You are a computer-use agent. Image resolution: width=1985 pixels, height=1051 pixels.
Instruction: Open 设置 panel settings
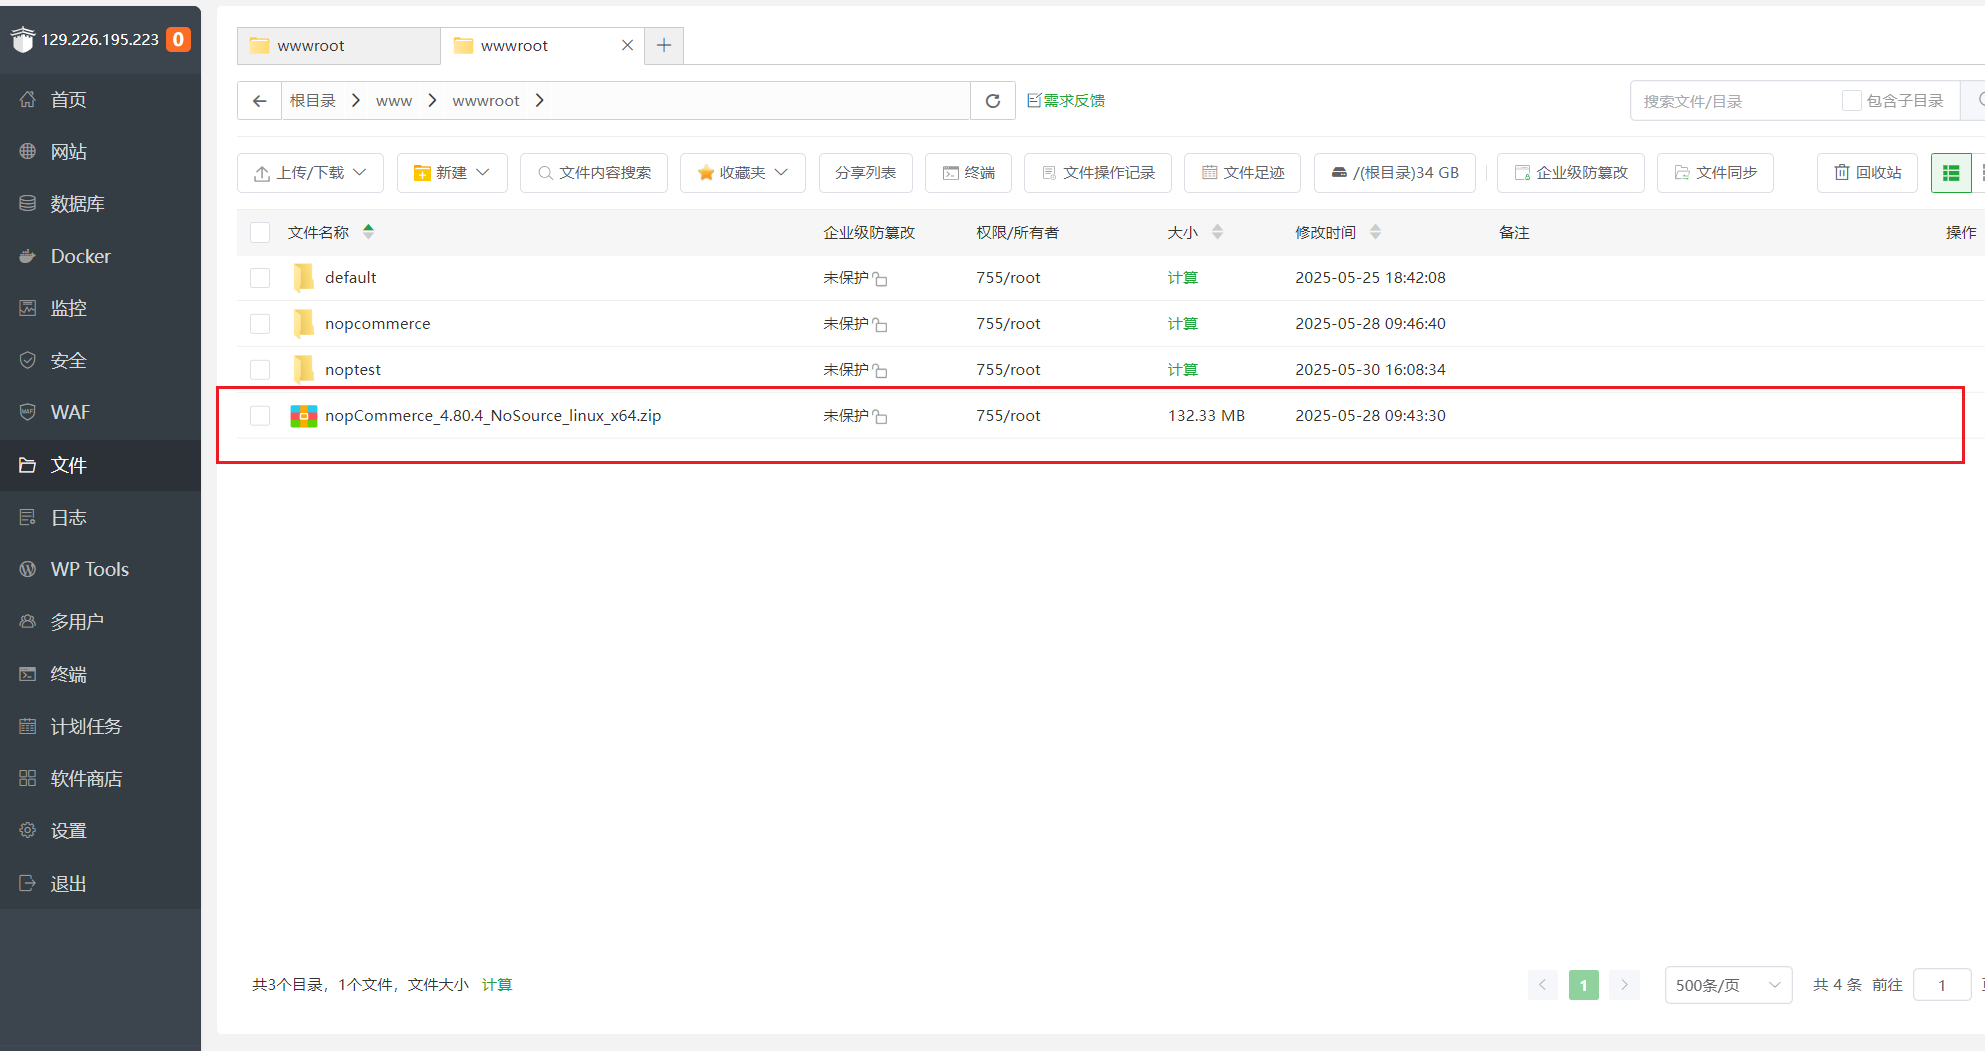(100, 830)
